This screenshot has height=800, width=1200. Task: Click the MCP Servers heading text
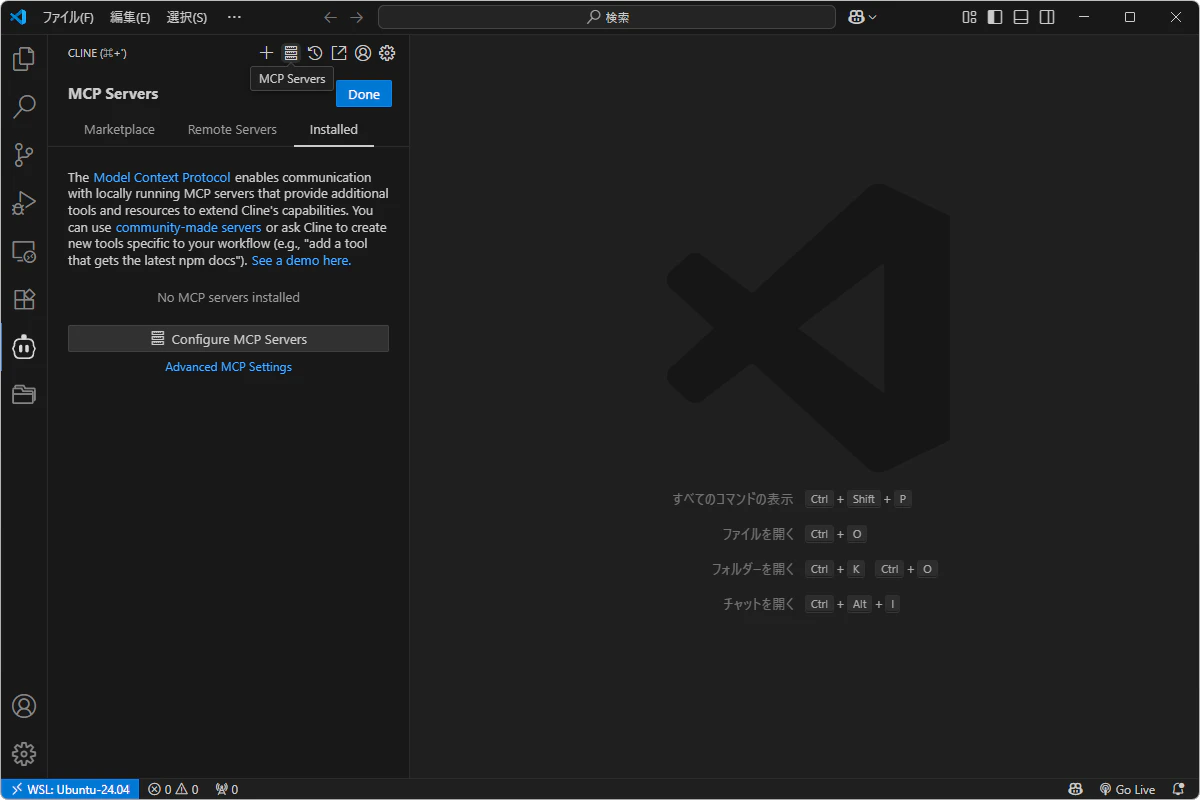[x=113, y=94]
